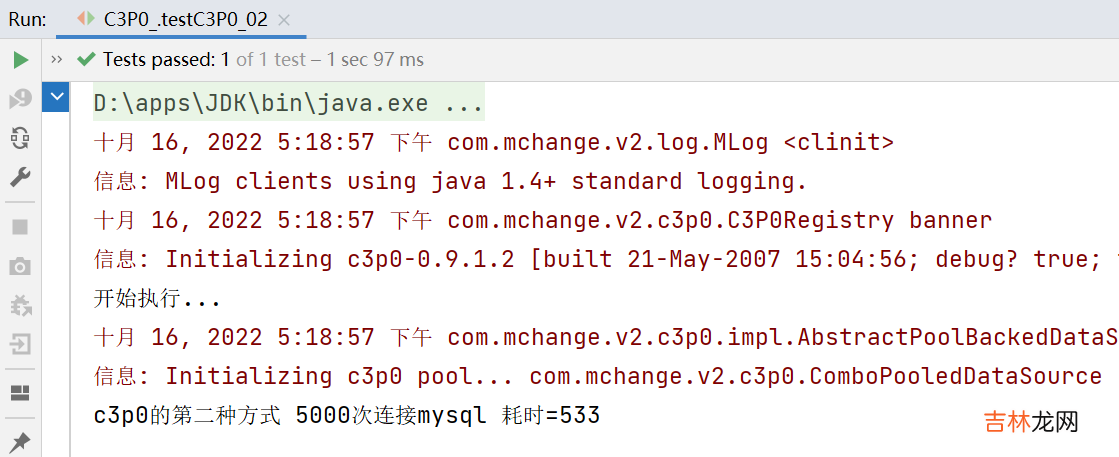Click the console line with 耗时=533
The image size is (1119, 457).
pos(346,415)
